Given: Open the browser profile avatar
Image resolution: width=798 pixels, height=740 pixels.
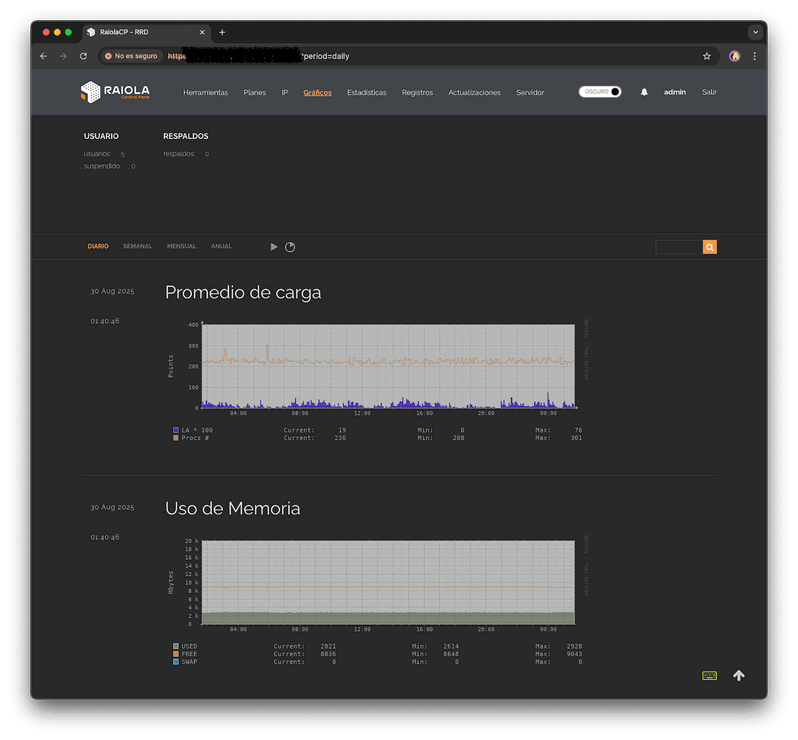Looking at the screenshot, I should tap(734, 56).
